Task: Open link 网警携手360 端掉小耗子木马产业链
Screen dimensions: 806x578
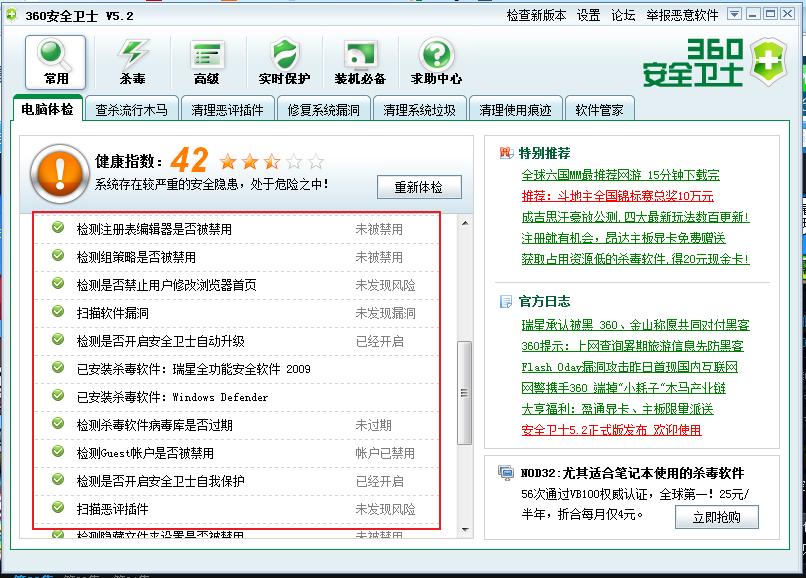Action: (x=624, y=388)
